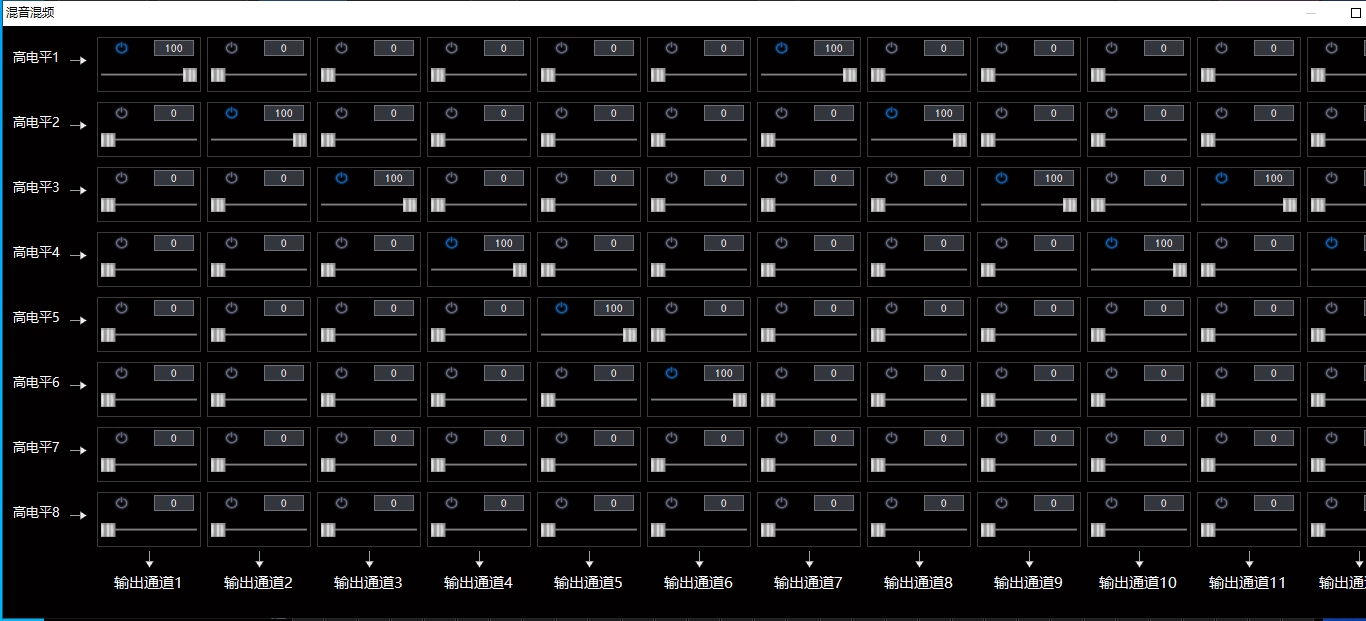Click power icon at 高电平4, 输出通道10
Image resolution: width=1366 pixels, height=621 pixels.
point(1111,243)
